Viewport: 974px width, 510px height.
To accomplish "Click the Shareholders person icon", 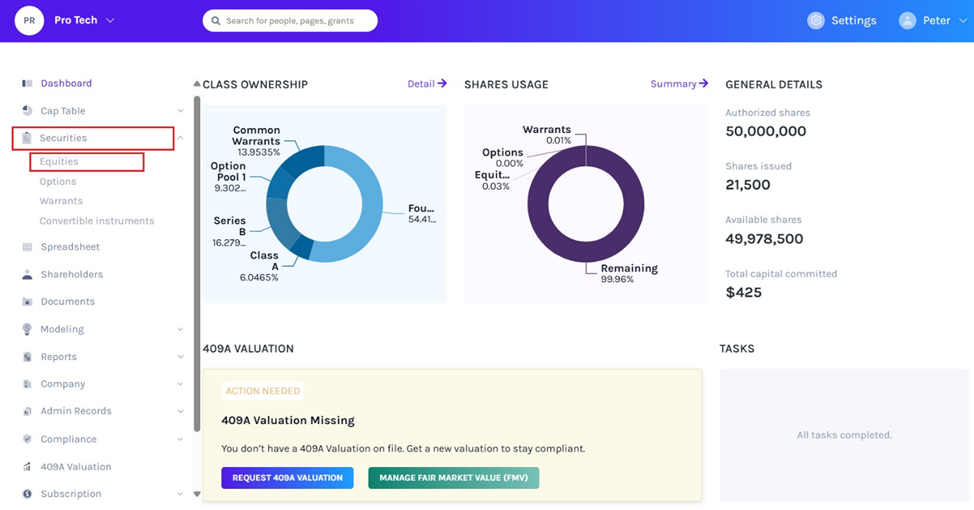I will coord(27,274).
